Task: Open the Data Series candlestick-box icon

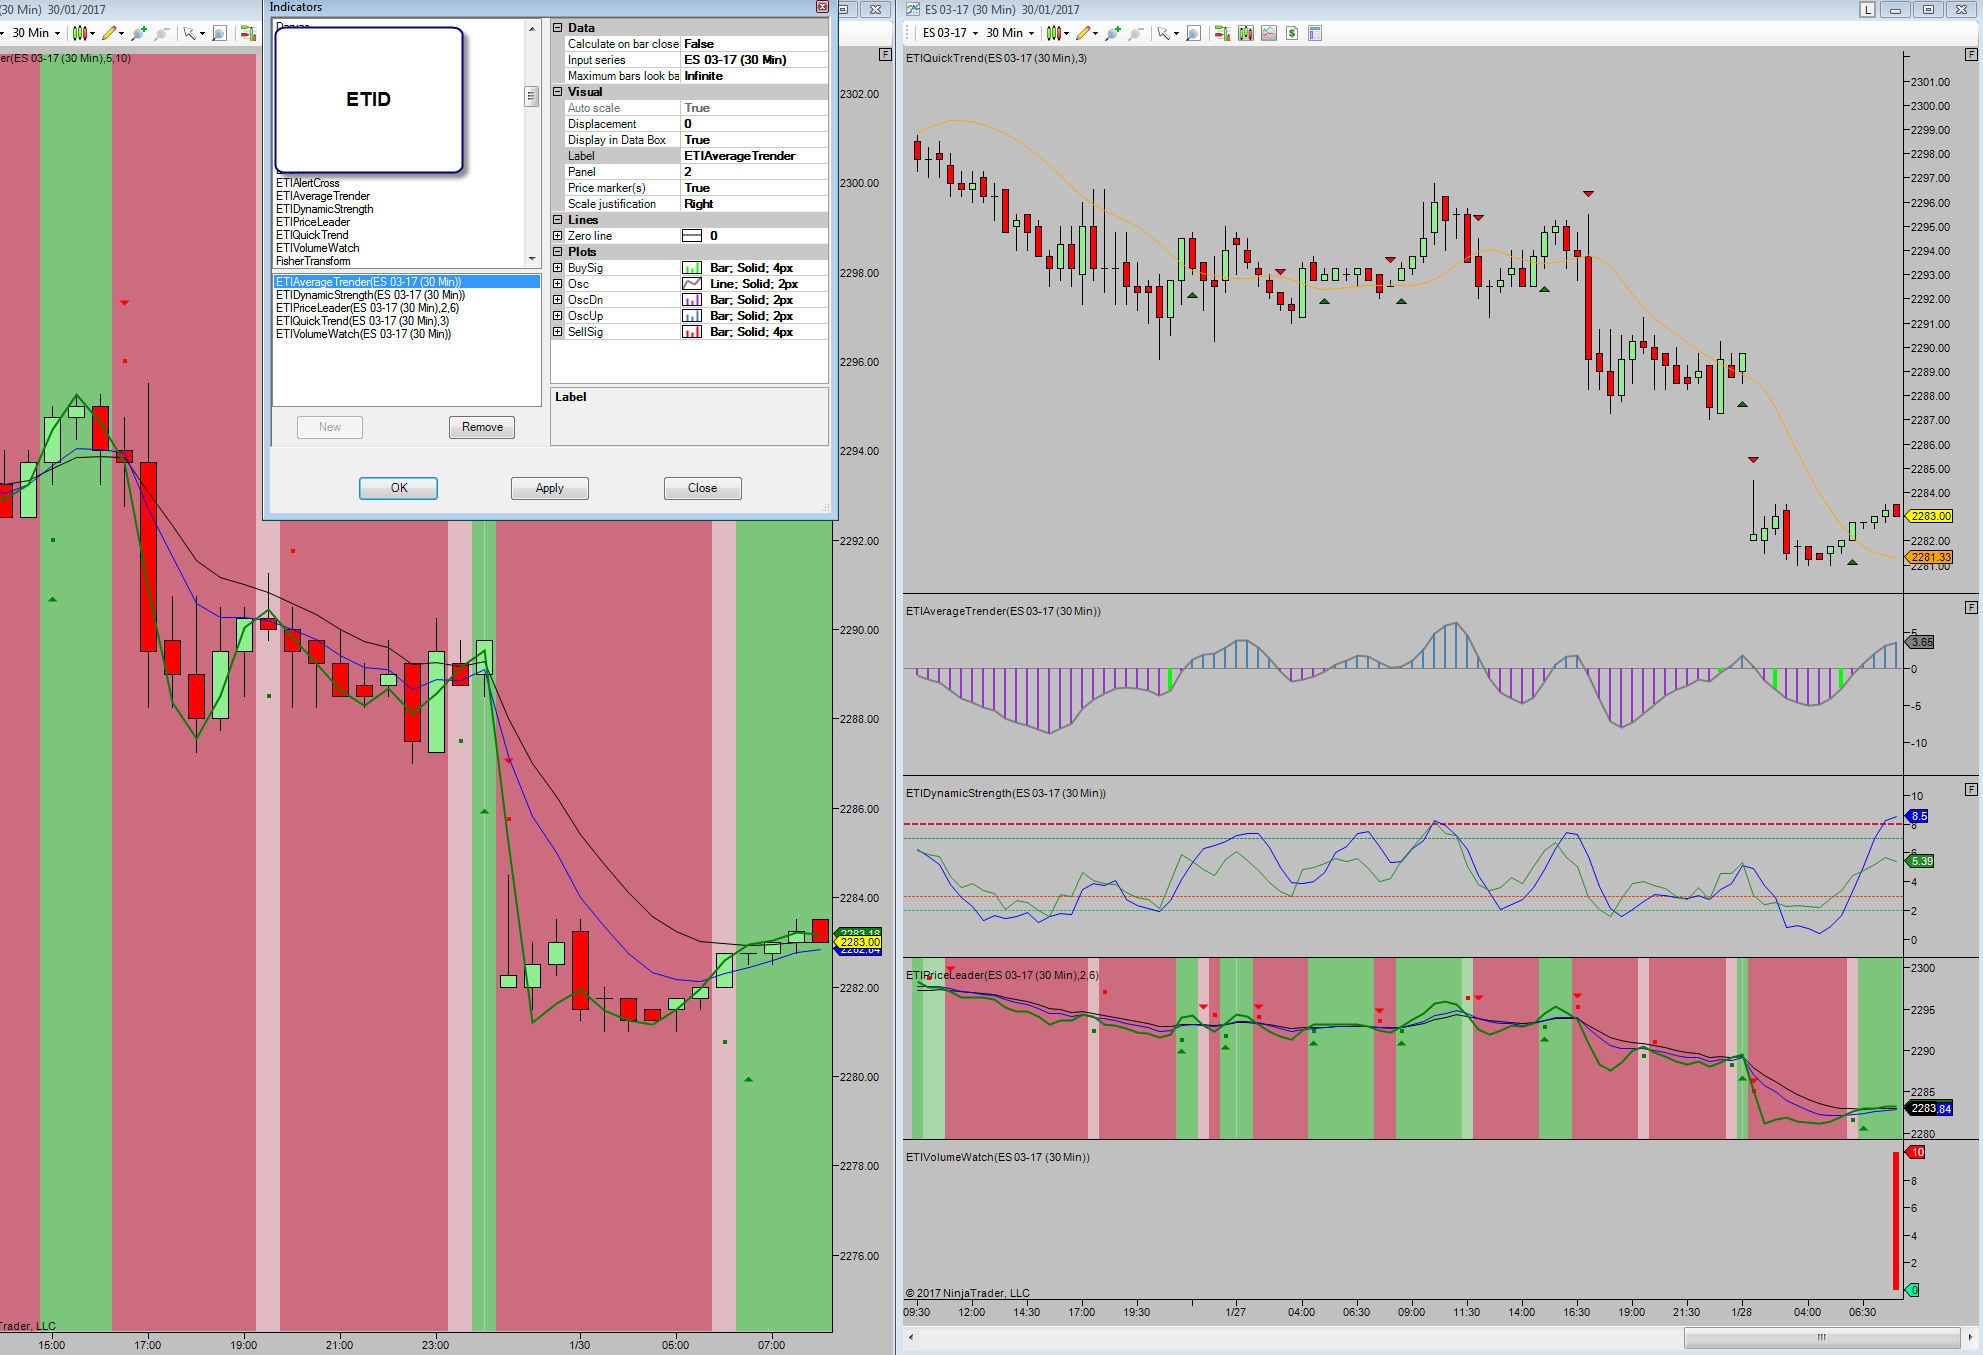Action: pyautogui.click(x=1246, y=33)
